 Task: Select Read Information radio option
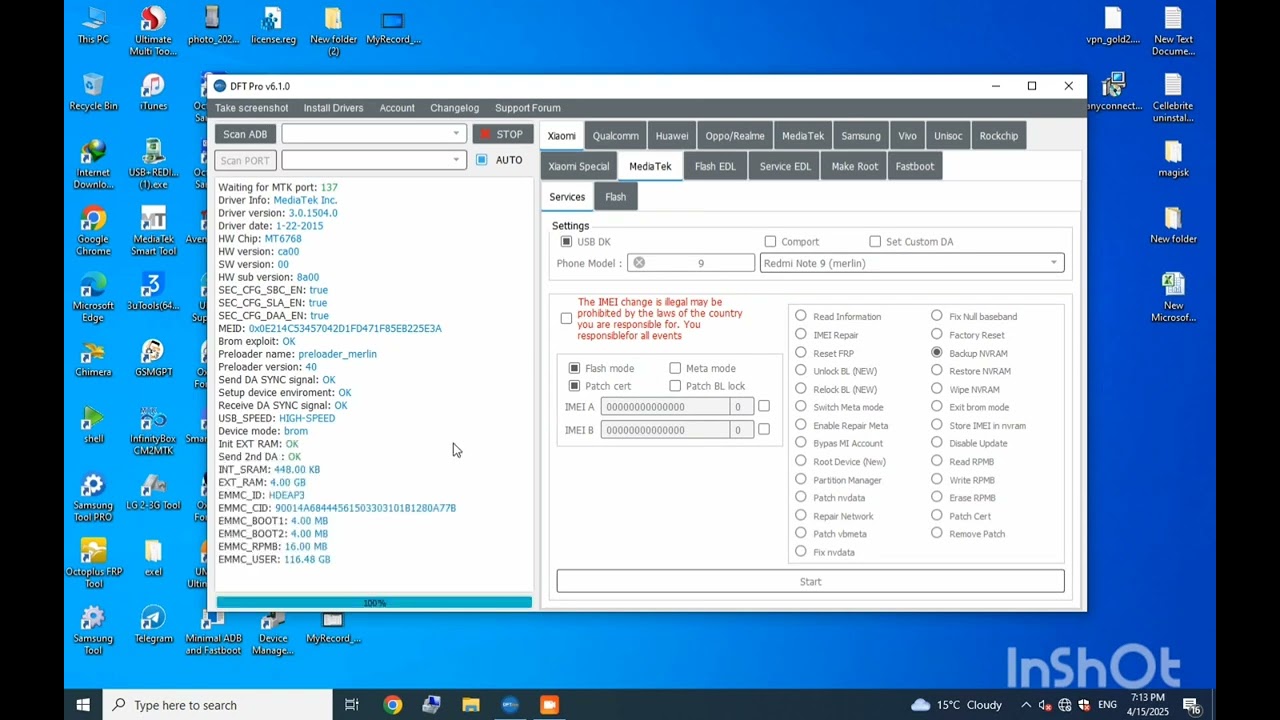point(801,316)
